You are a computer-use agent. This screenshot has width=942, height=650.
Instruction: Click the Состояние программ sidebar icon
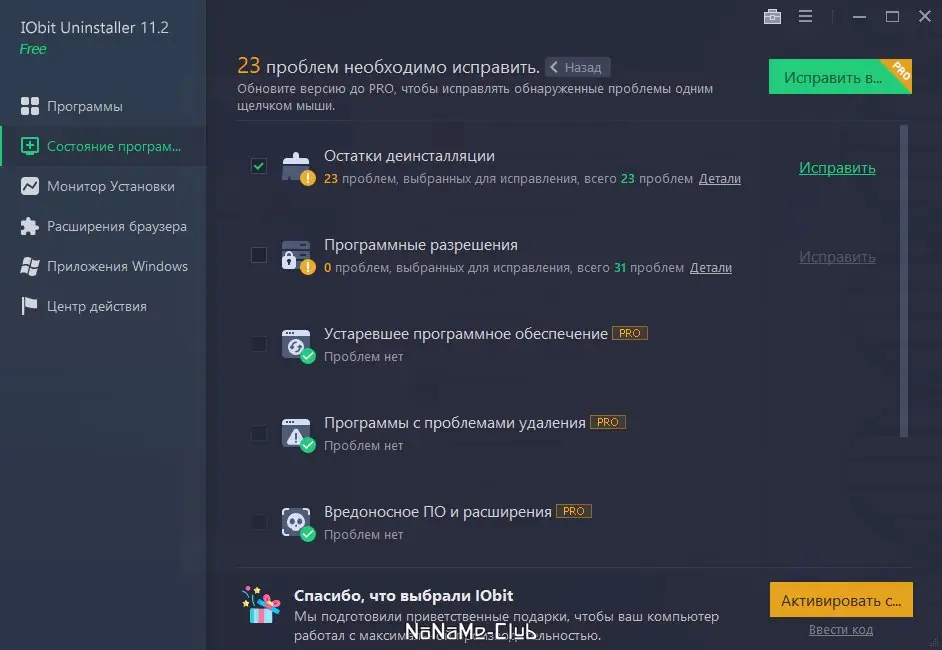pos(29,146)
